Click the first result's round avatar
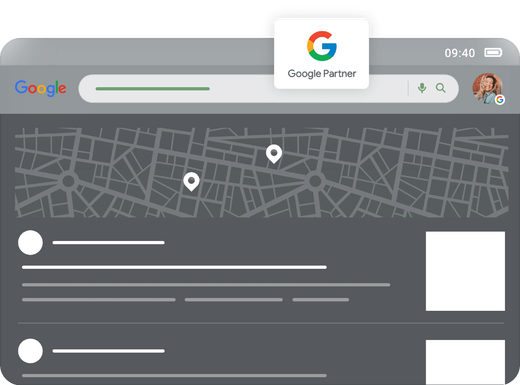Image resolution: width=520 pixels, height=385 pixels. tap(30, 242)
